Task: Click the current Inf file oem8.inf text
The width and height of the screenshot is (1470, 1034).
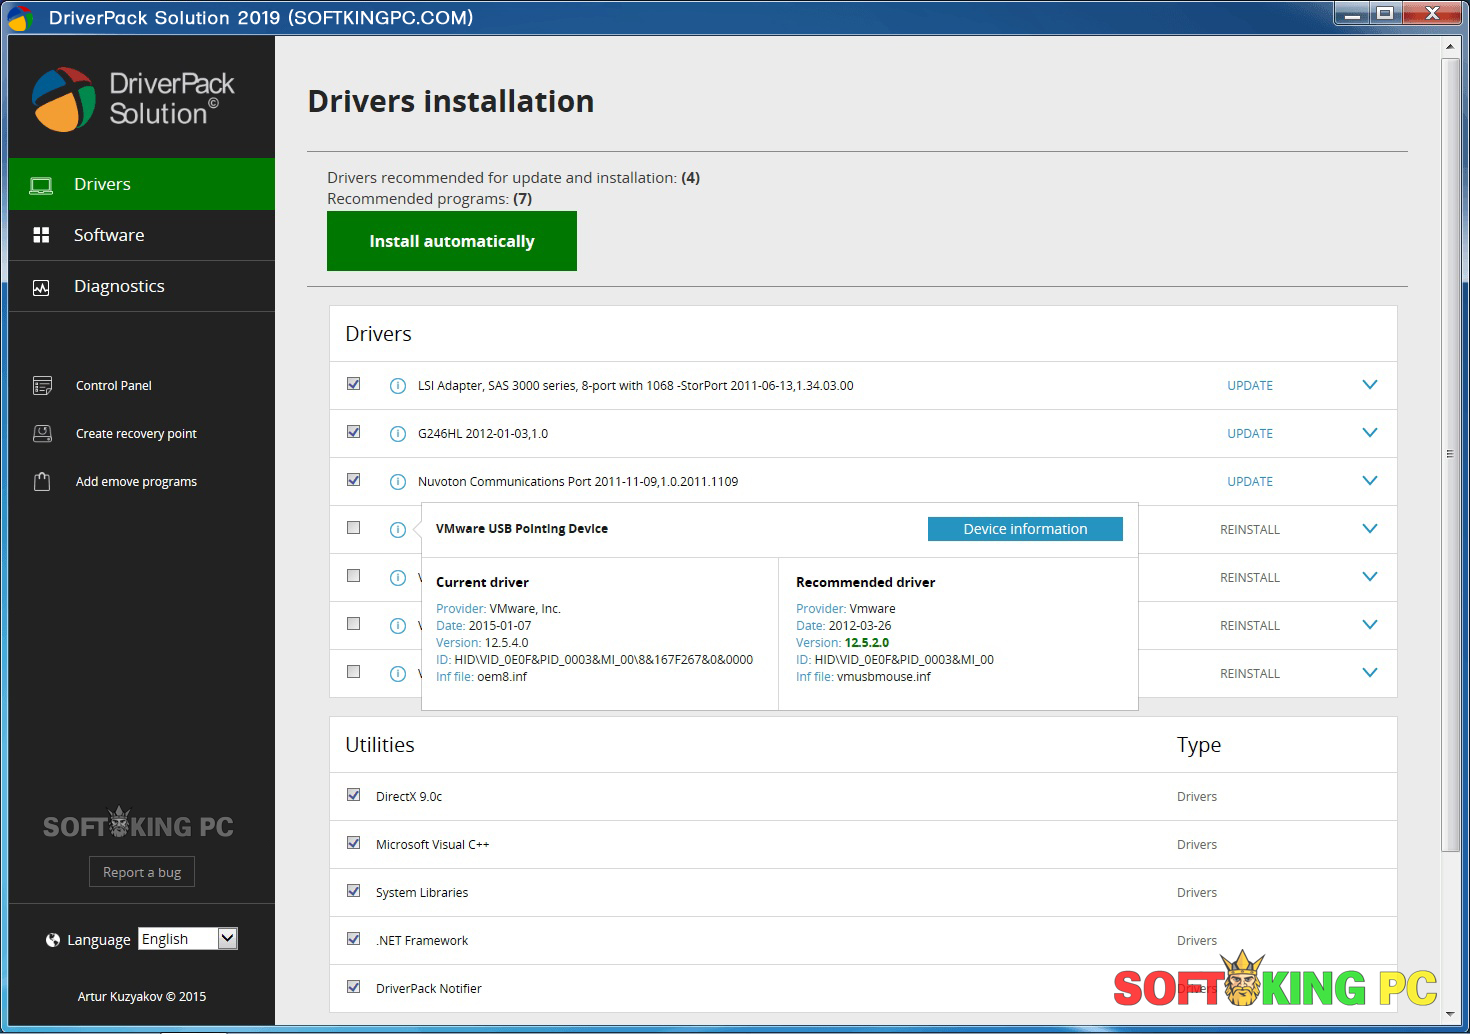Action: click(502, 677)
